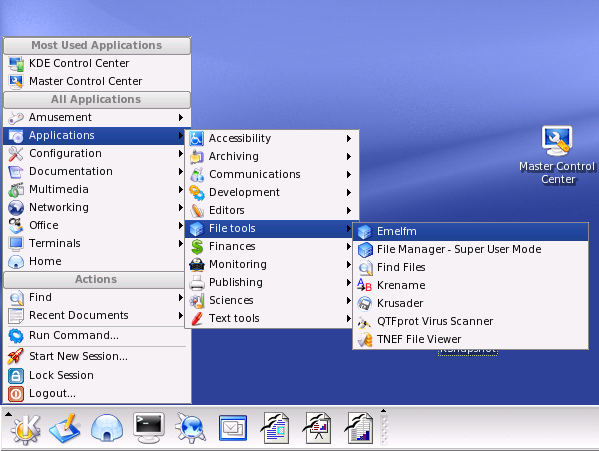Screen dimensions: 599x451
Task: Open the Communications submenu entry
Action: 272,174
